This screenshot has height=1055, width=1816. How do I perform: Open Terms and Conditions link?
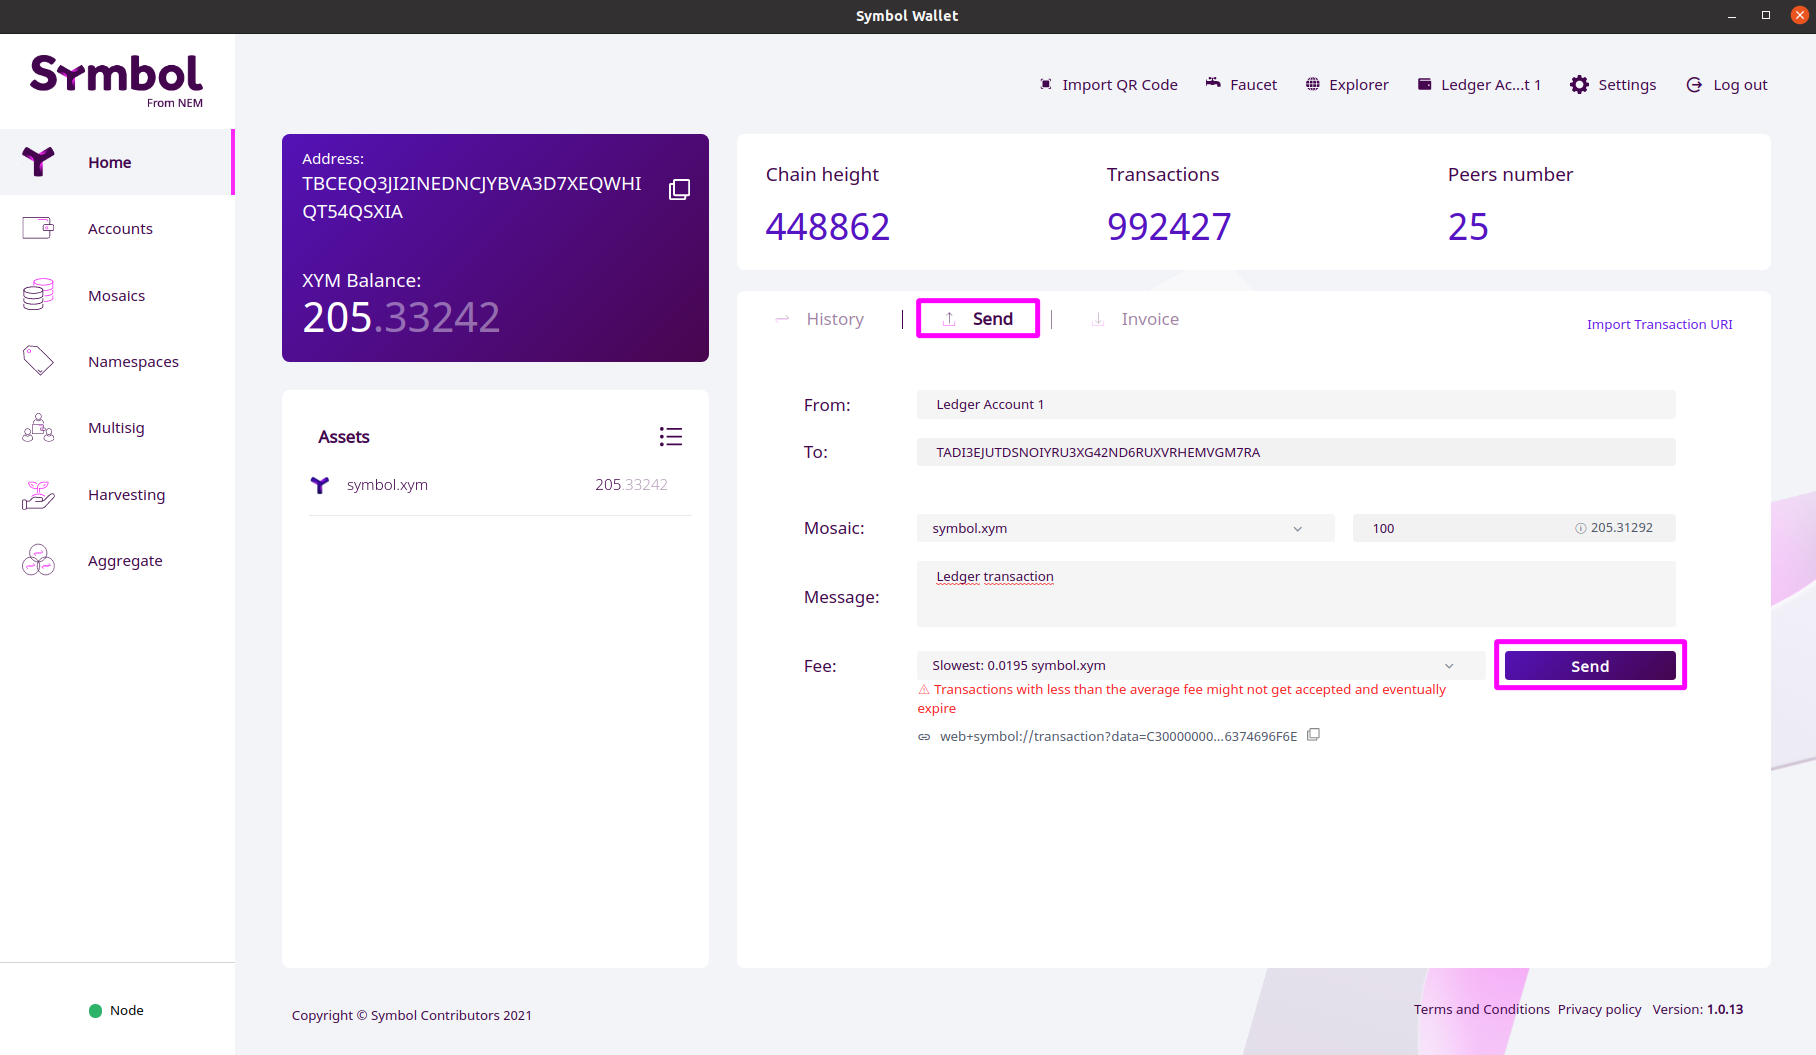tap(1481, 1009)
